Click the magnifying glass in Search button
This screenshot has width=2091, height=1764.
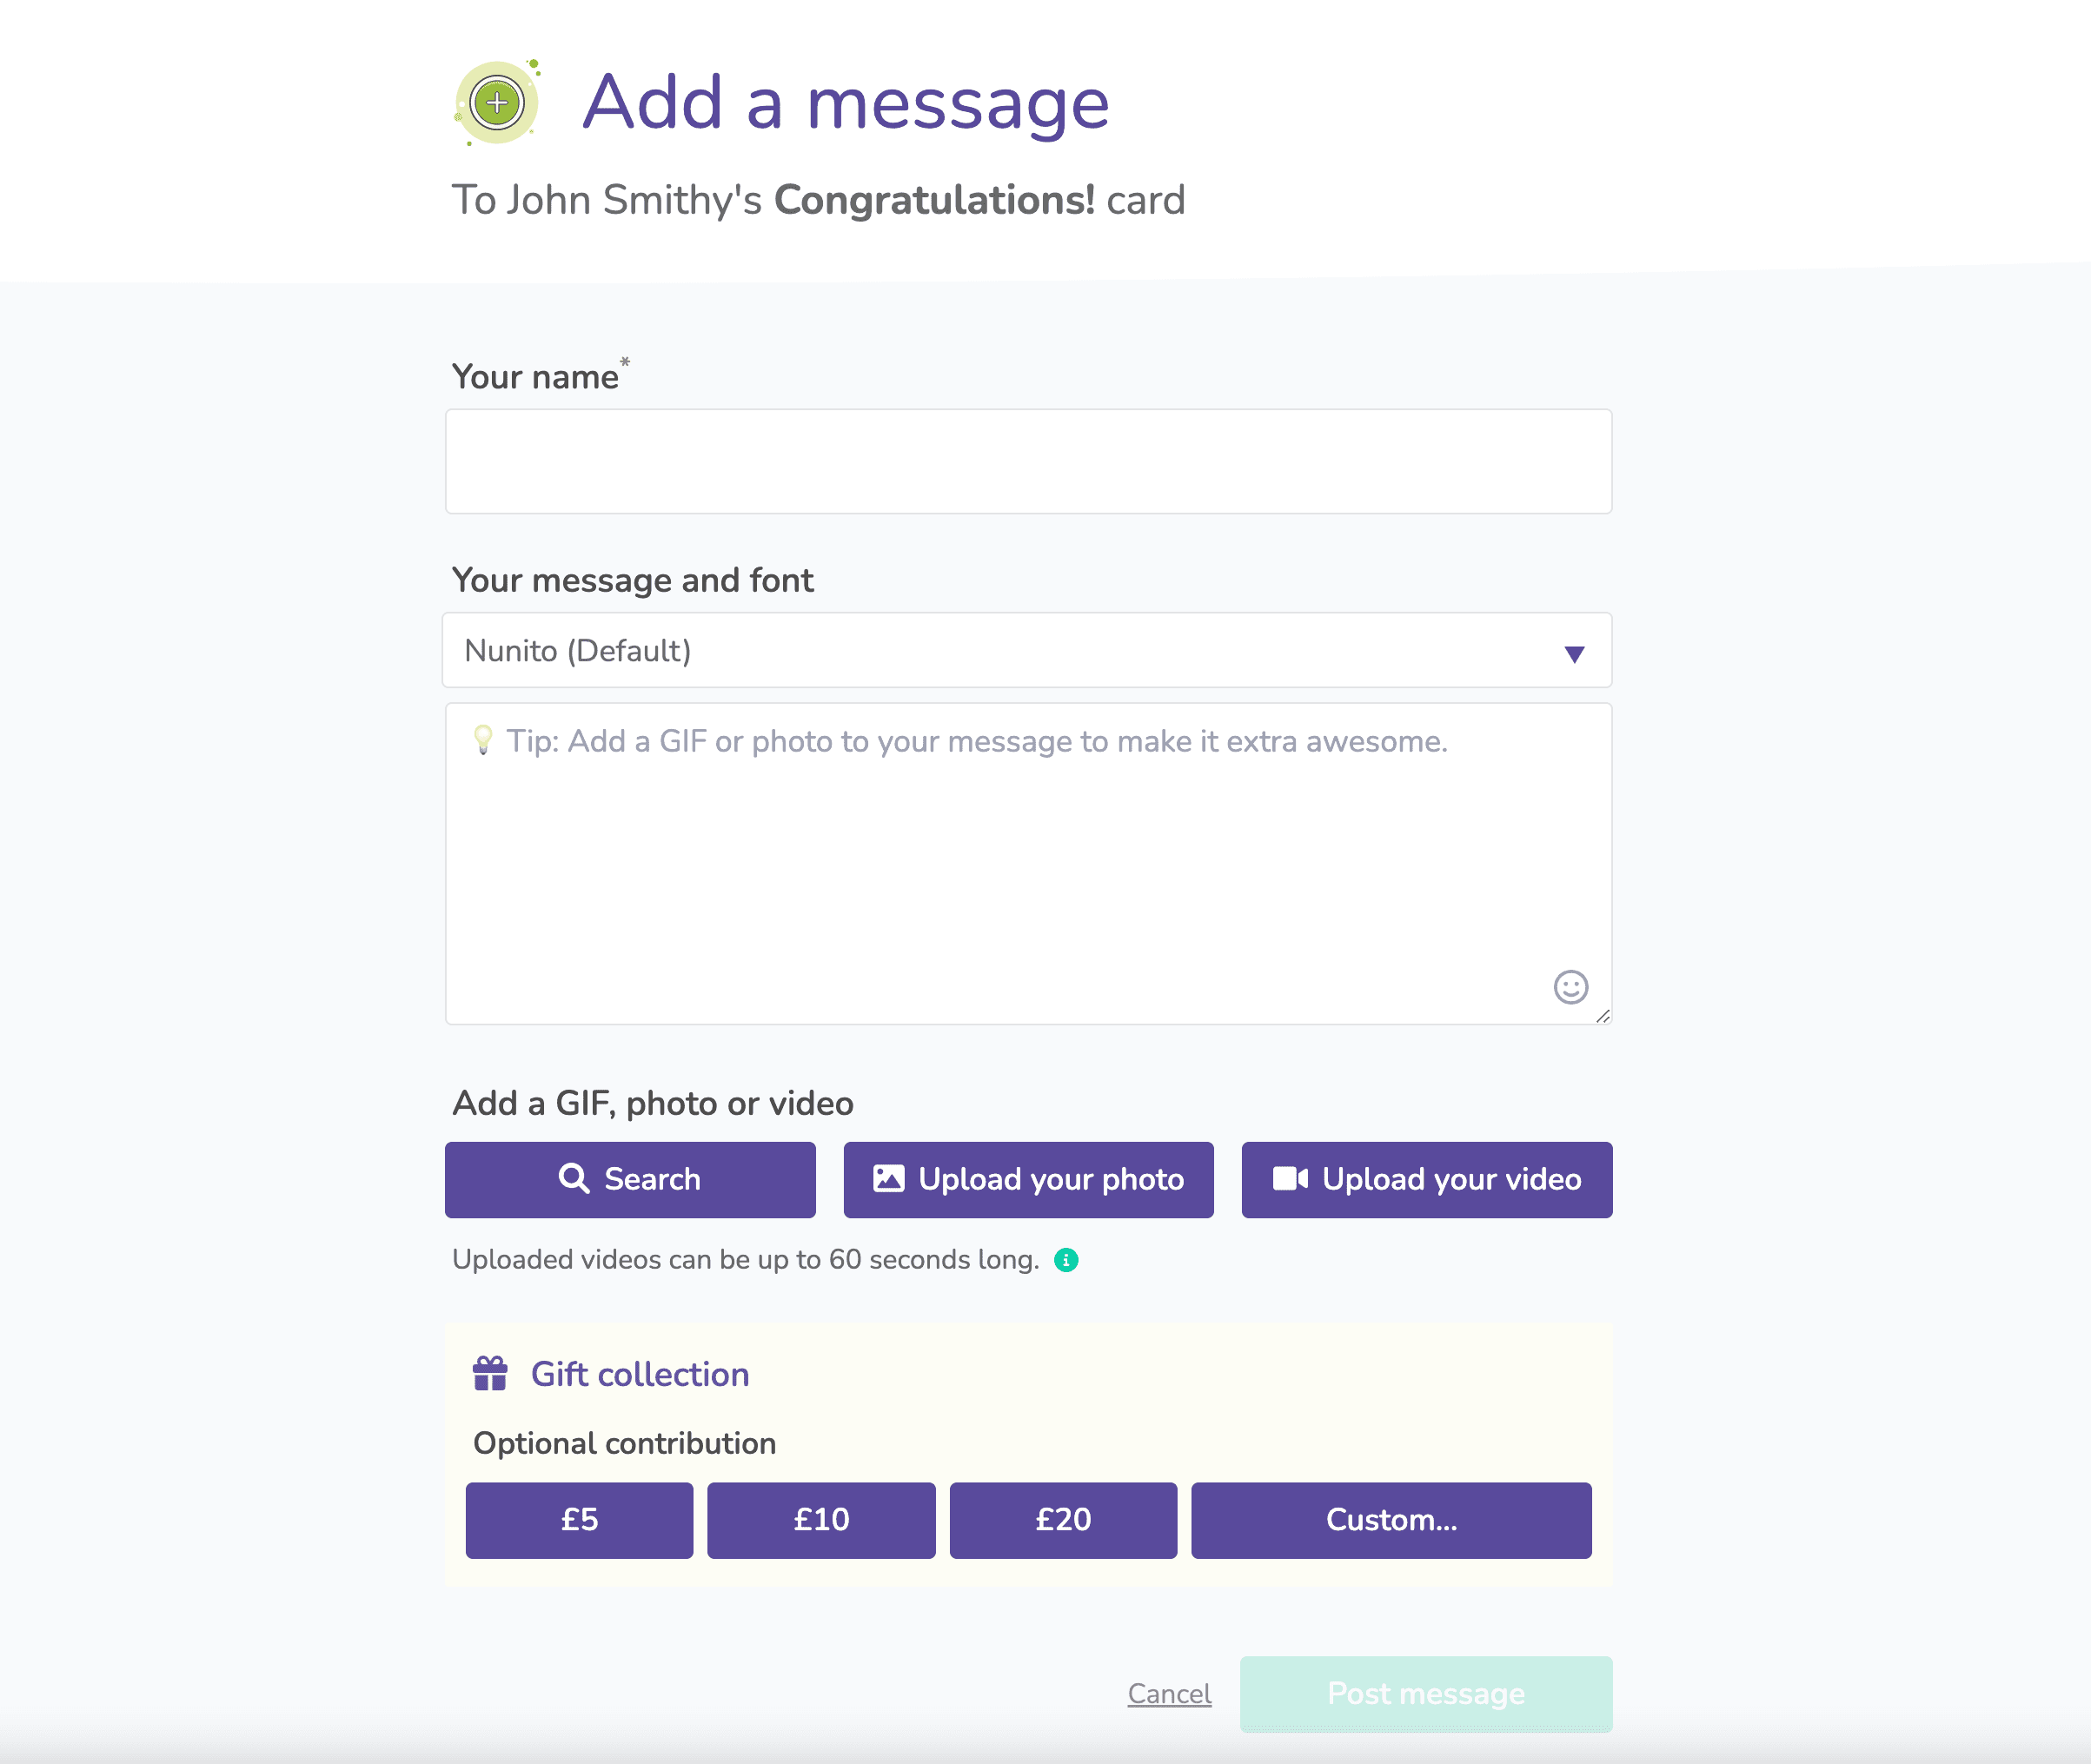click(574, 1178)
